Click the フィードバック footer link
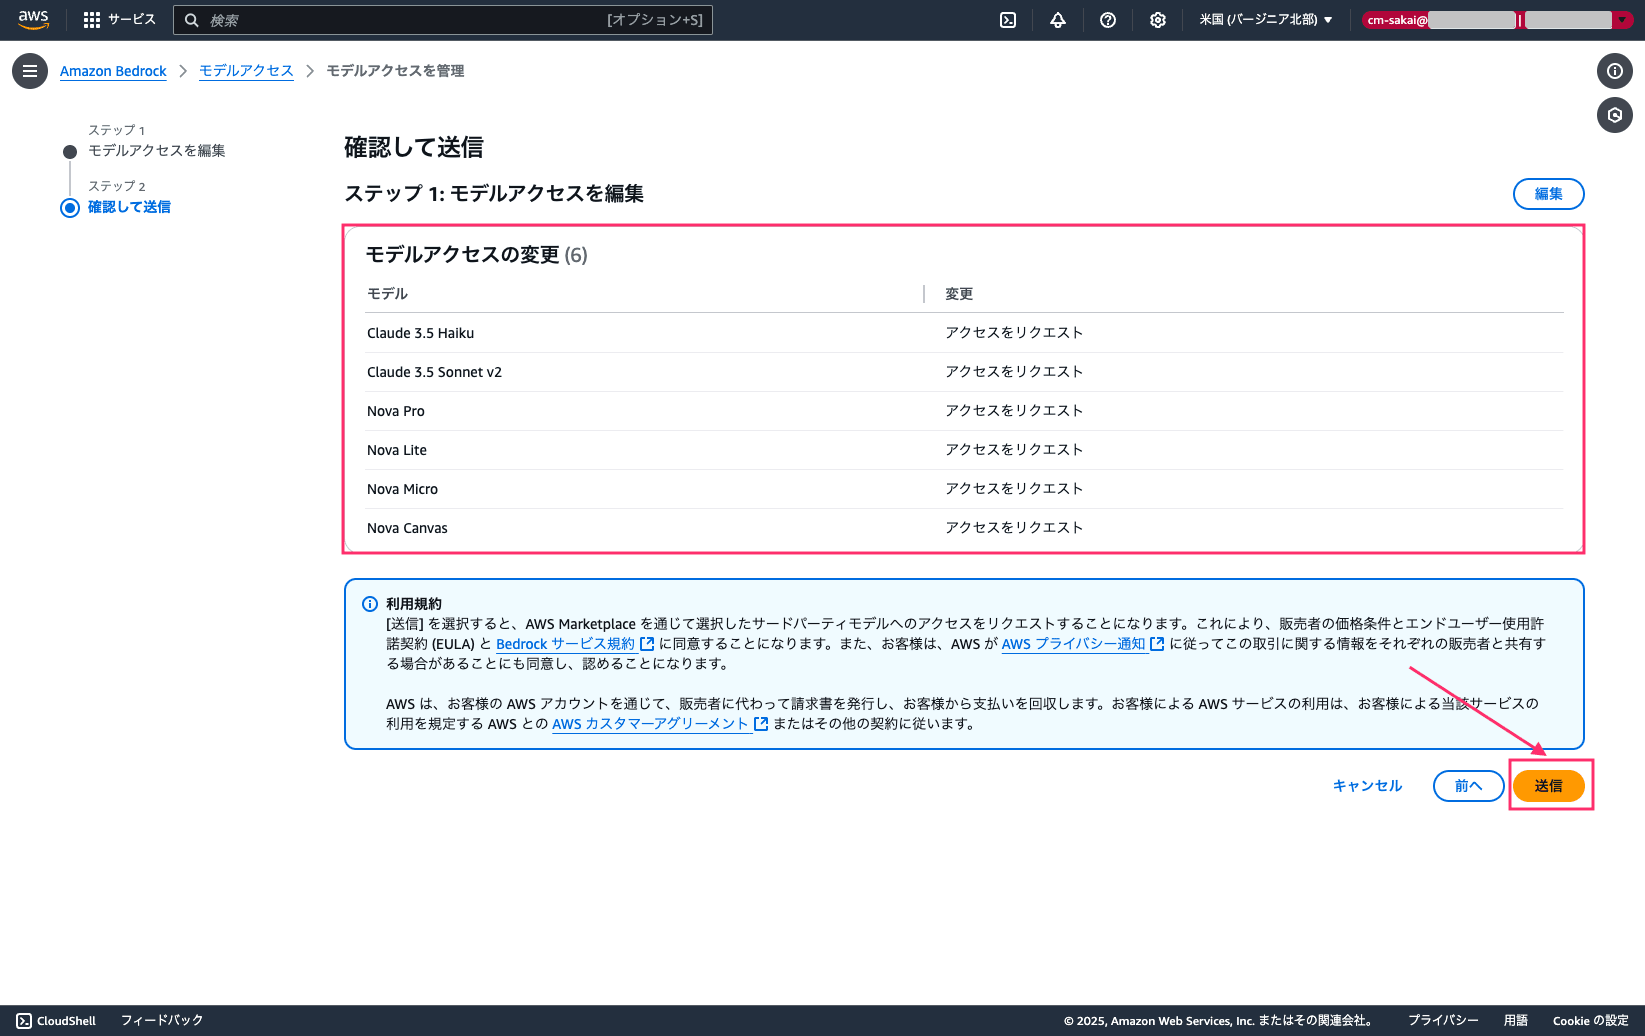Image resolution: width=1645 pixels, height=1036 pixels. click(x=162, y=1021)
